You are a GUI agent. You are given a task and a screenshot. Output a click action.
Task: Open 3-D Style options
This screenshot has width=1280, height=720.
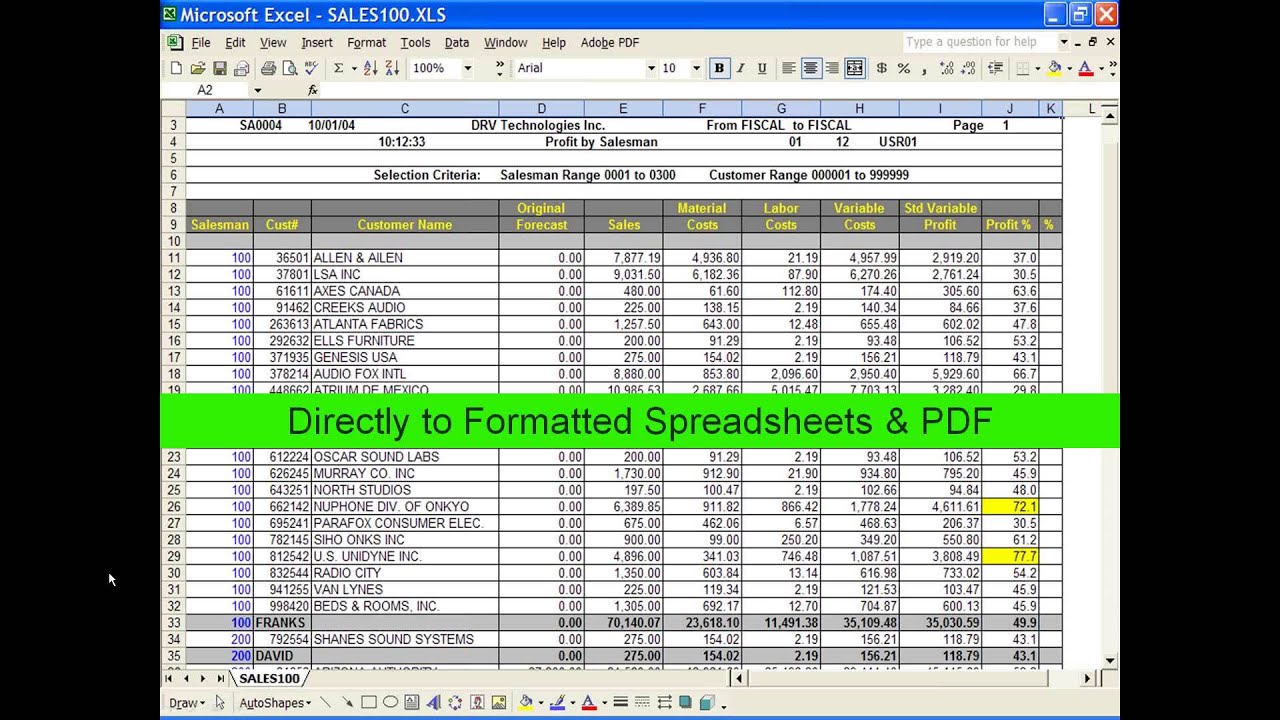[708, 703]
